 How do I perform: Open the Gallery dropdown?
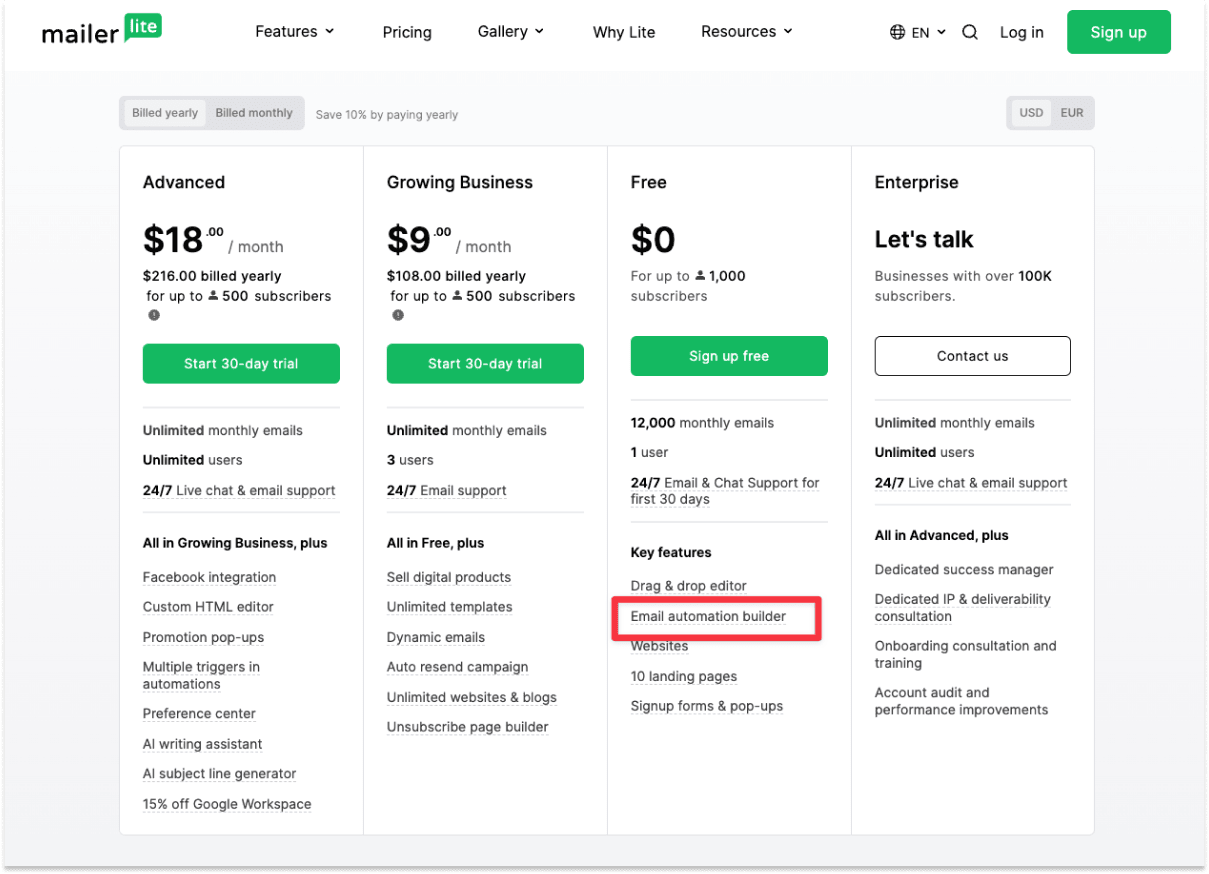point(510,31)
